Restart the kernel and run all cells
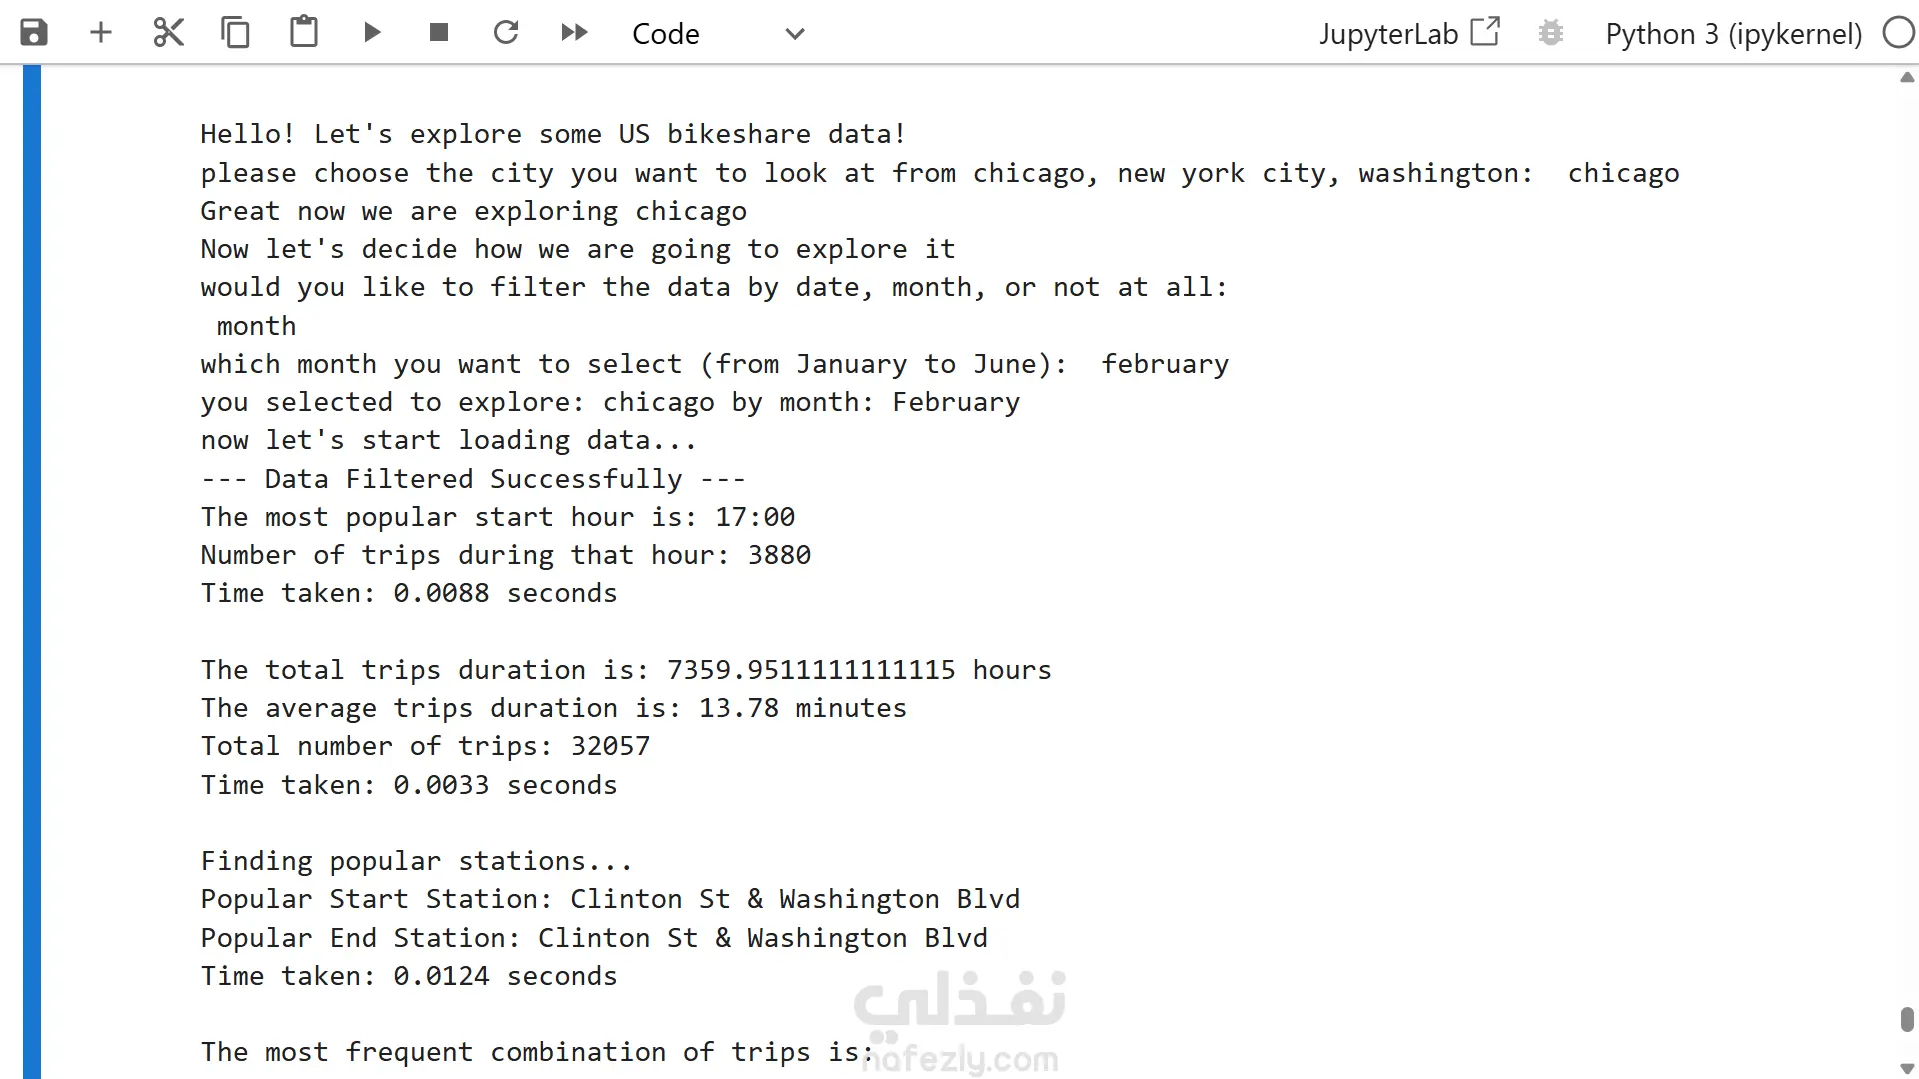This screenshot has height=1079, width=1919. click(x=574, y=33)
